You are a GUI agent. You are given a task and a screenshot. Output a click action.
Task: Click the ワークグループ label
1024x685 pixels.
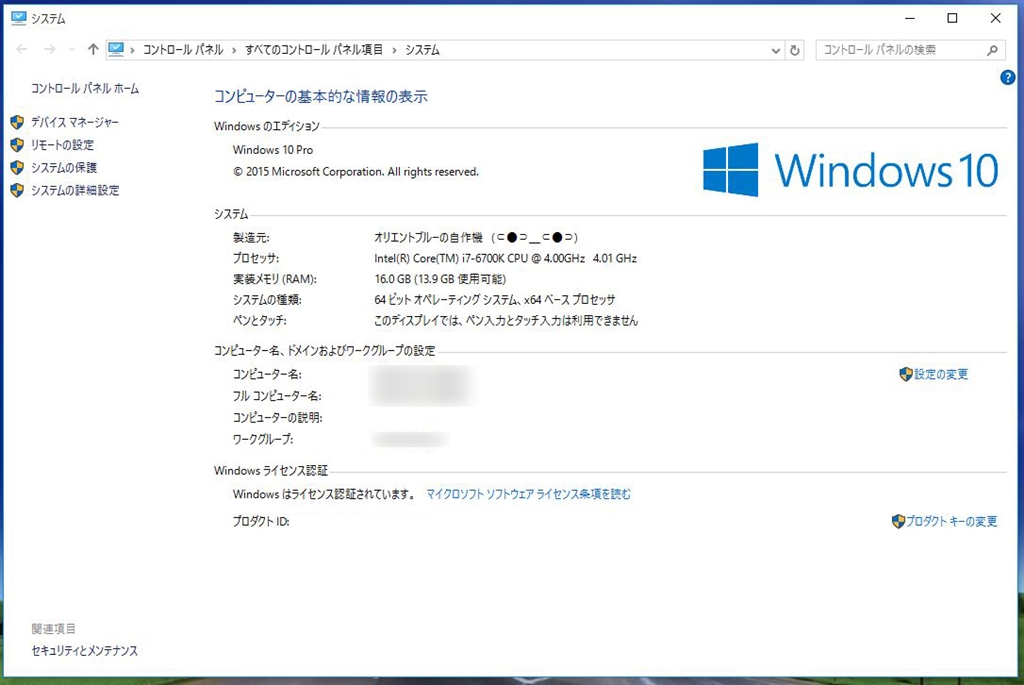(263, 439)
